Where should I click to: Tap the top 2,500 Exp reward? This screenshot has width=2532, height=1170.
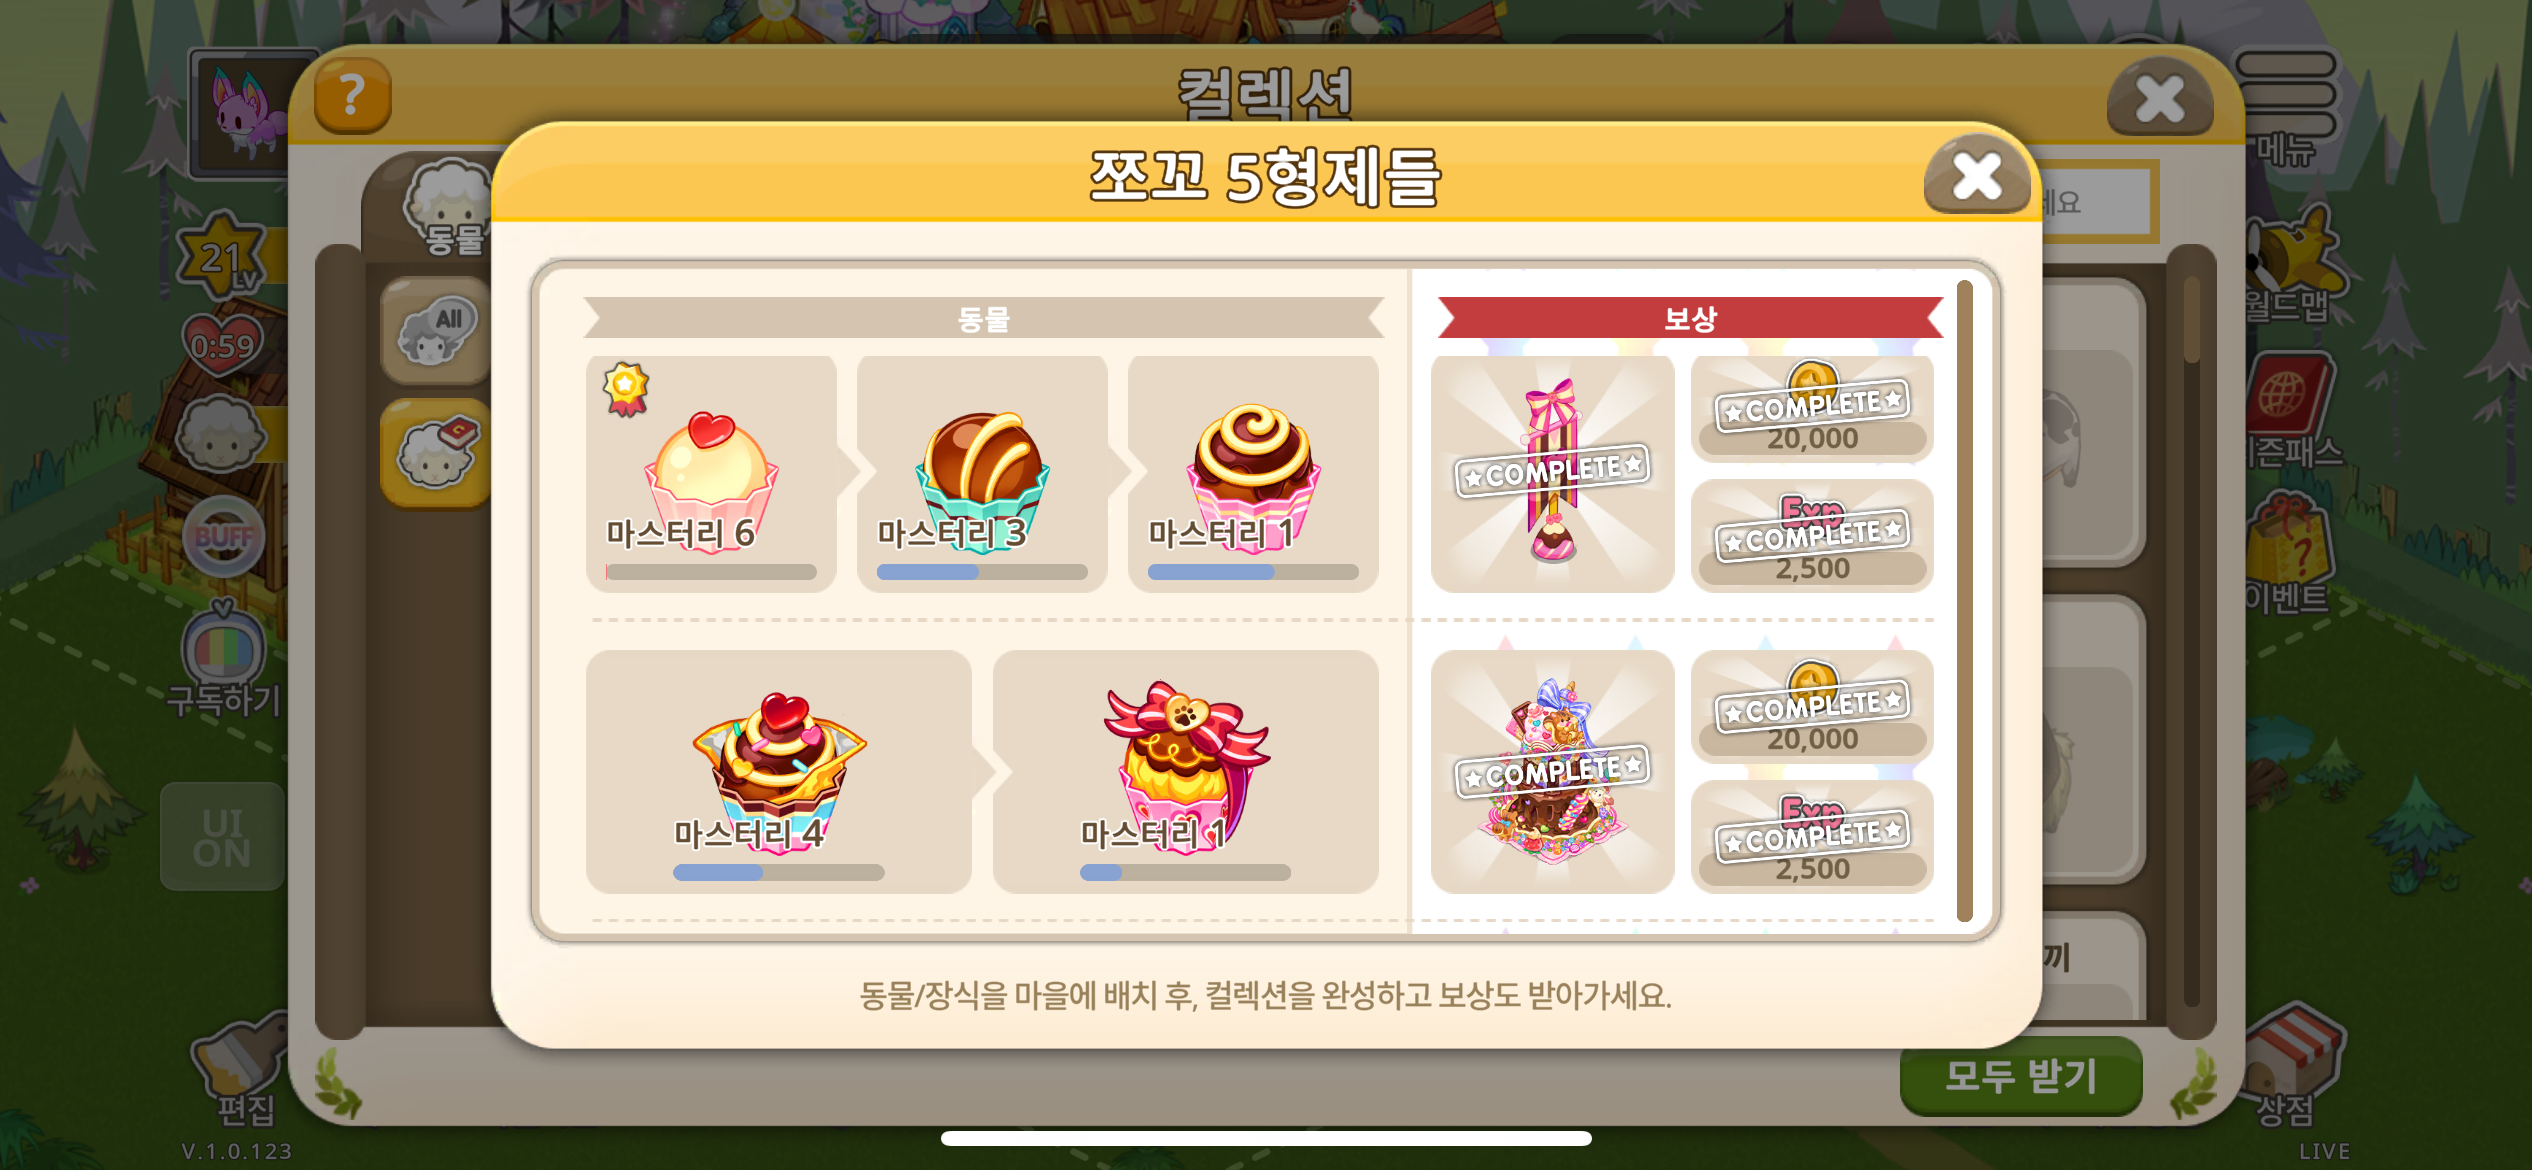point(1812,536)
